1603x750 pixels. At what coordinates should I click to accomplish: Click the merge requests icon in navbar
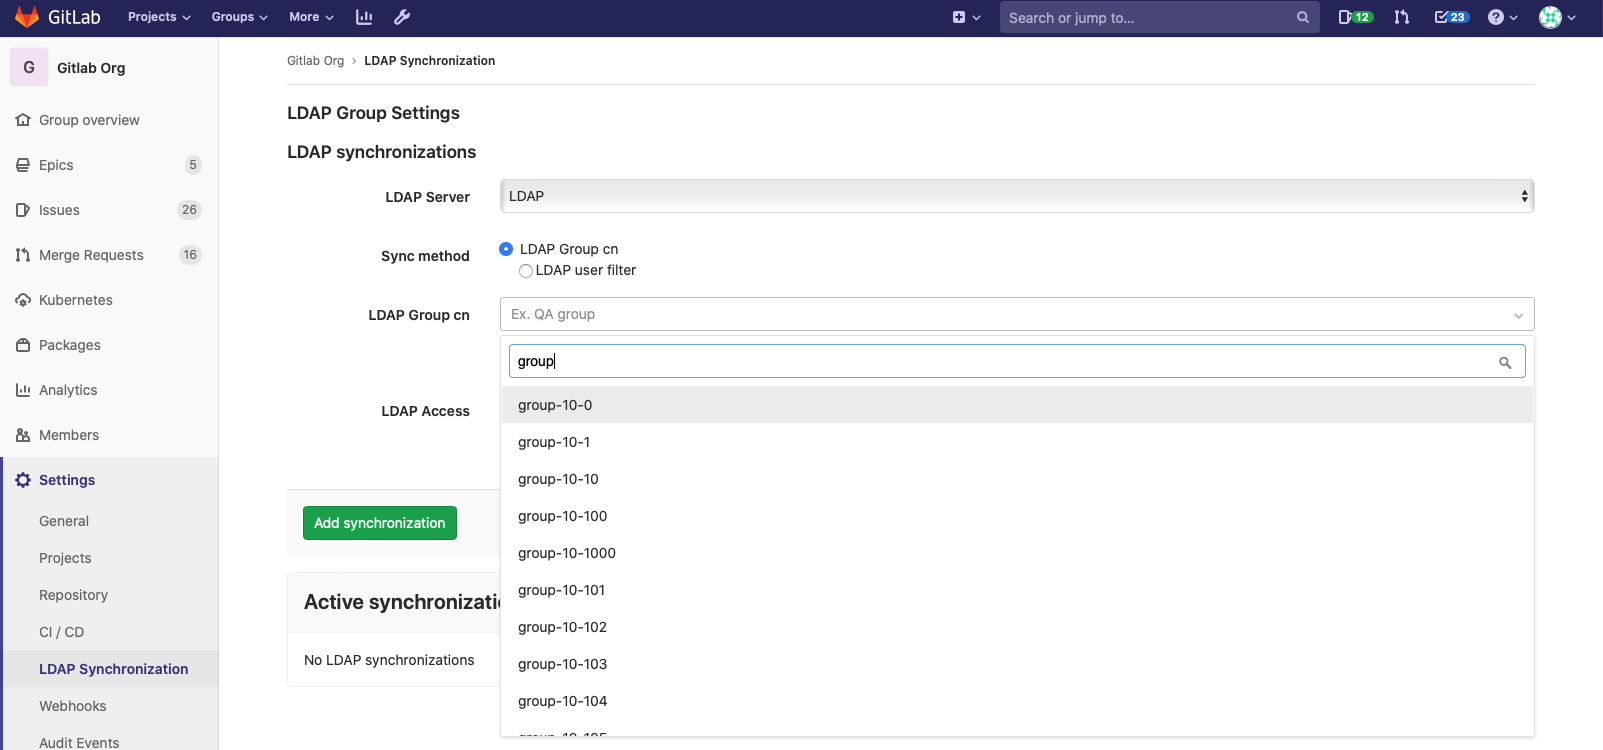[x=1401, y=17]
